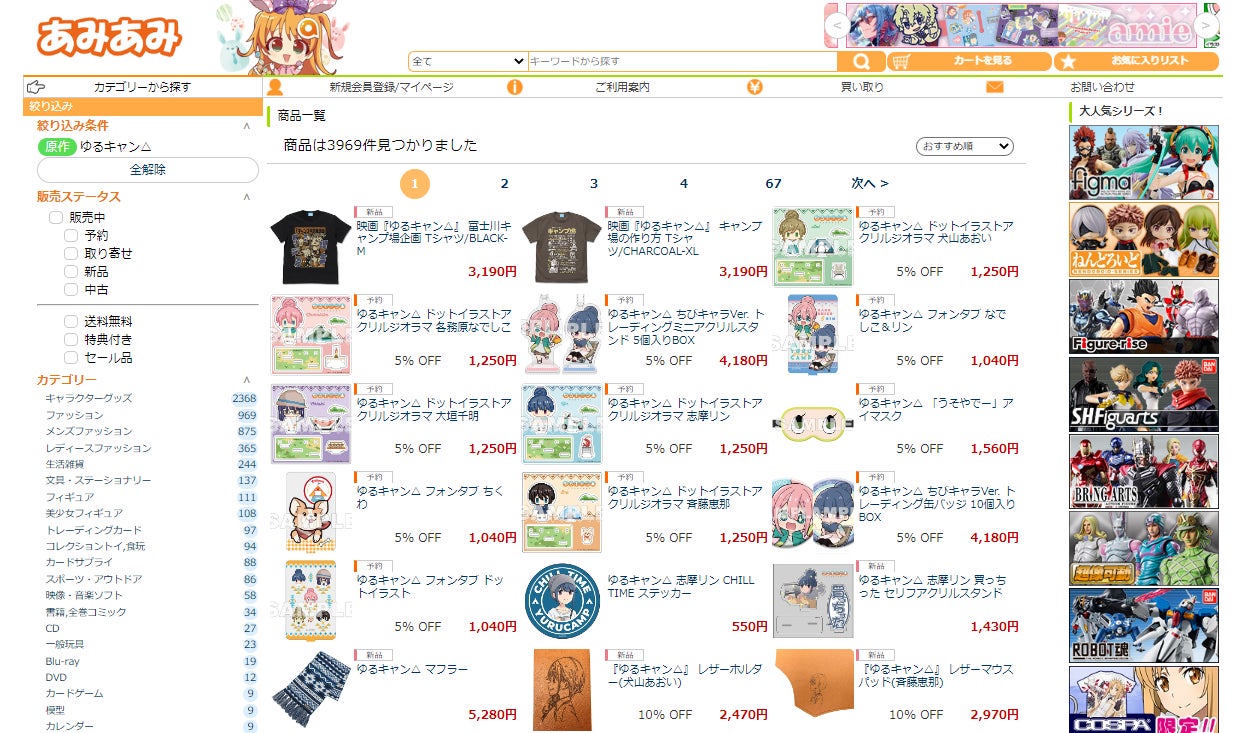1252x733 pixels.
Task: Click the 買い取り yen icon
Action: pos(755,87)
